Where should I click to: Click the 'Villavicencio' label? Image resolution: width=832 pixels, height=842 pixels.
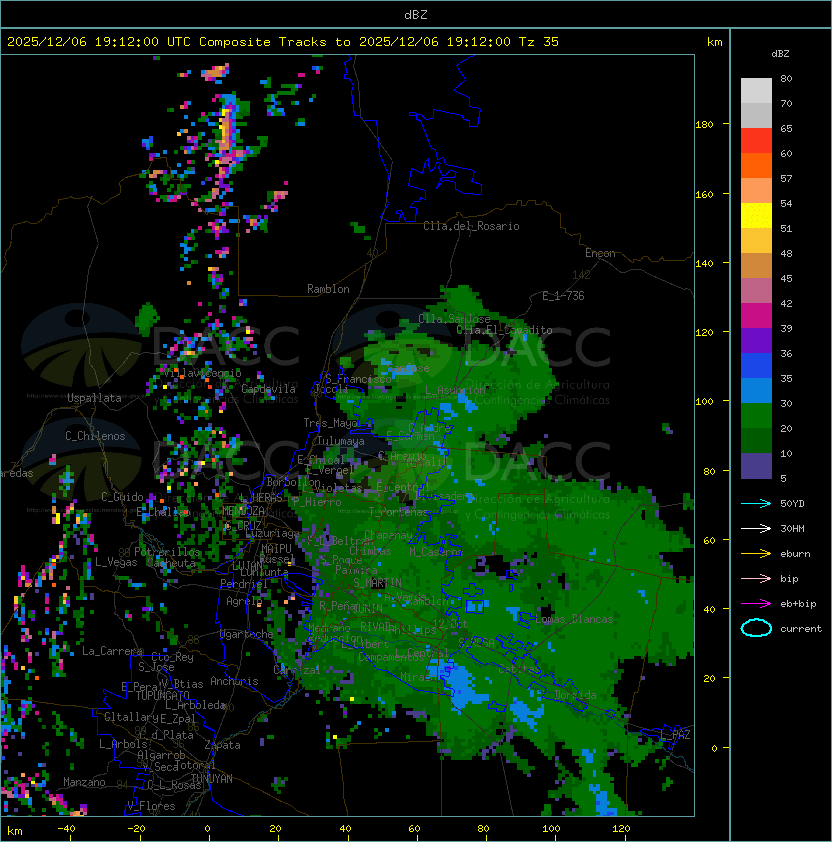click(203, 373)
